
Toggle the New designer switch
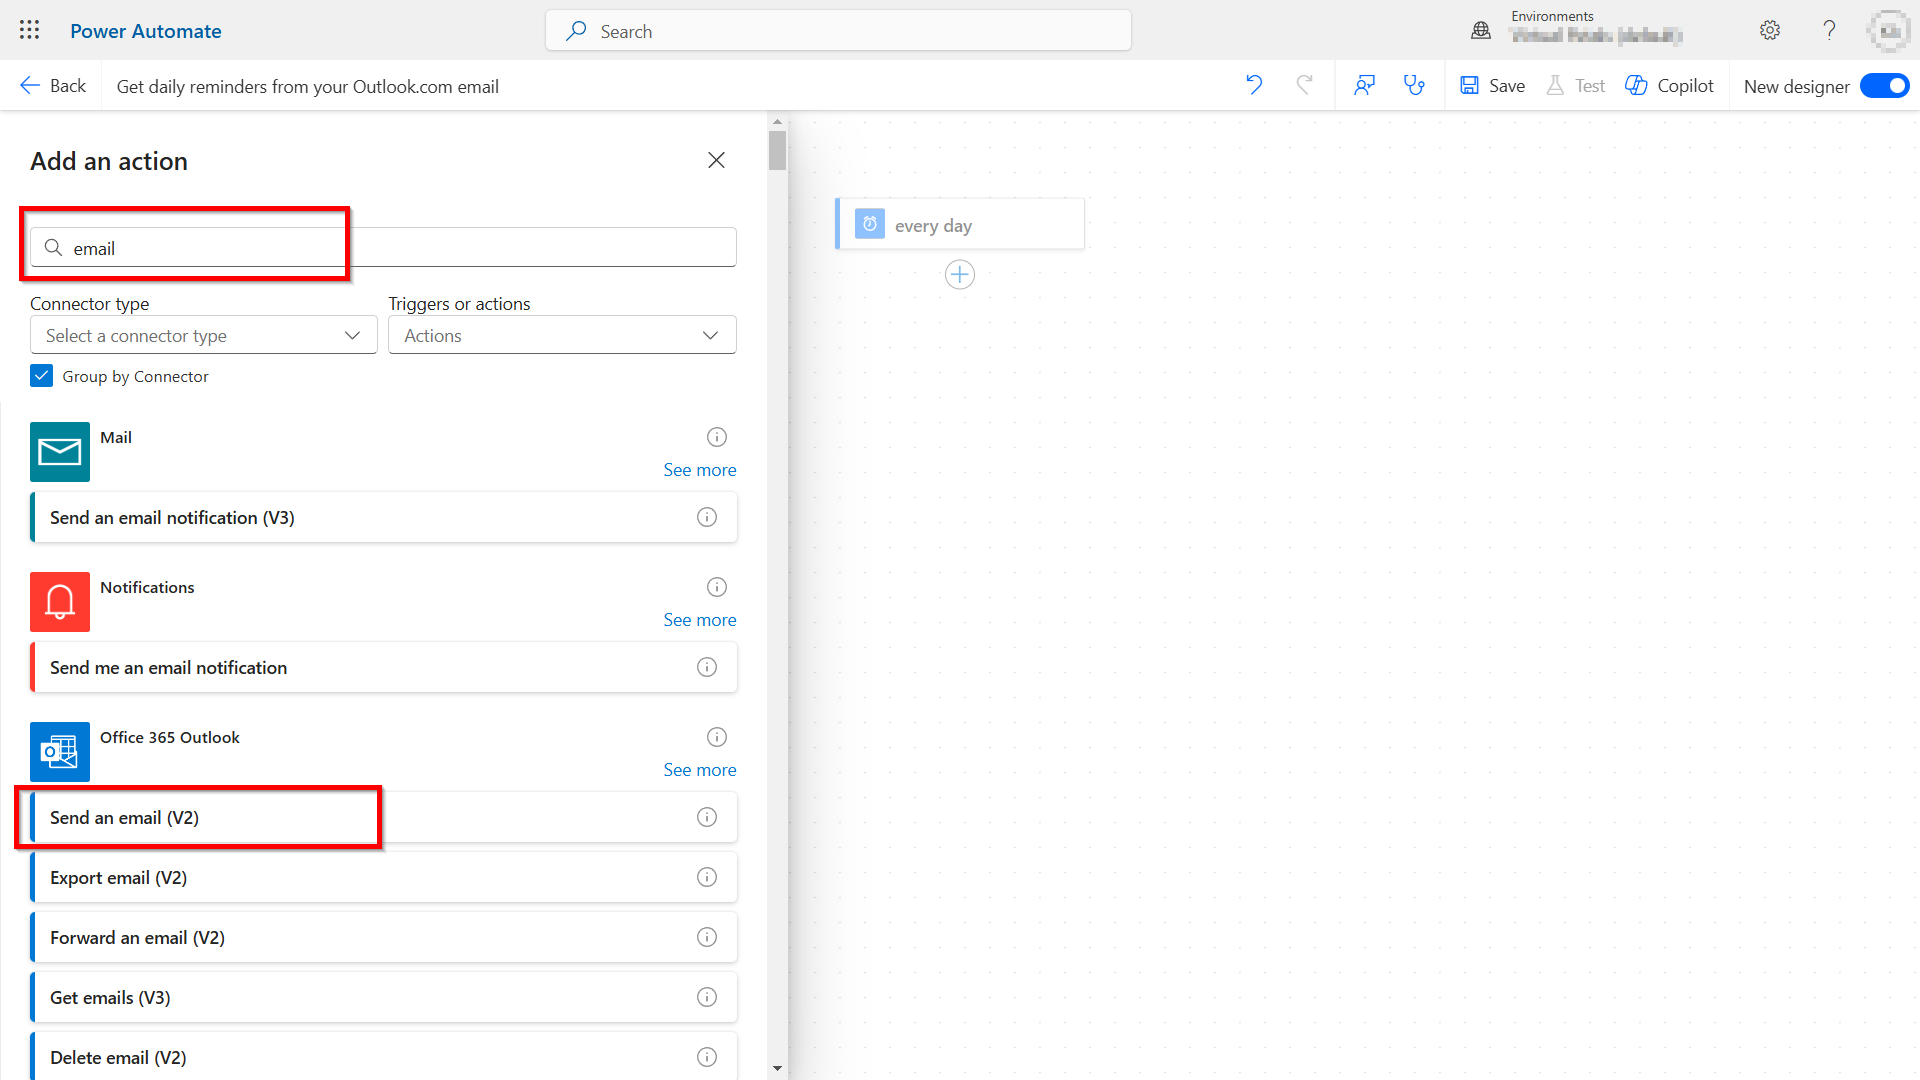click(1884, 86)
